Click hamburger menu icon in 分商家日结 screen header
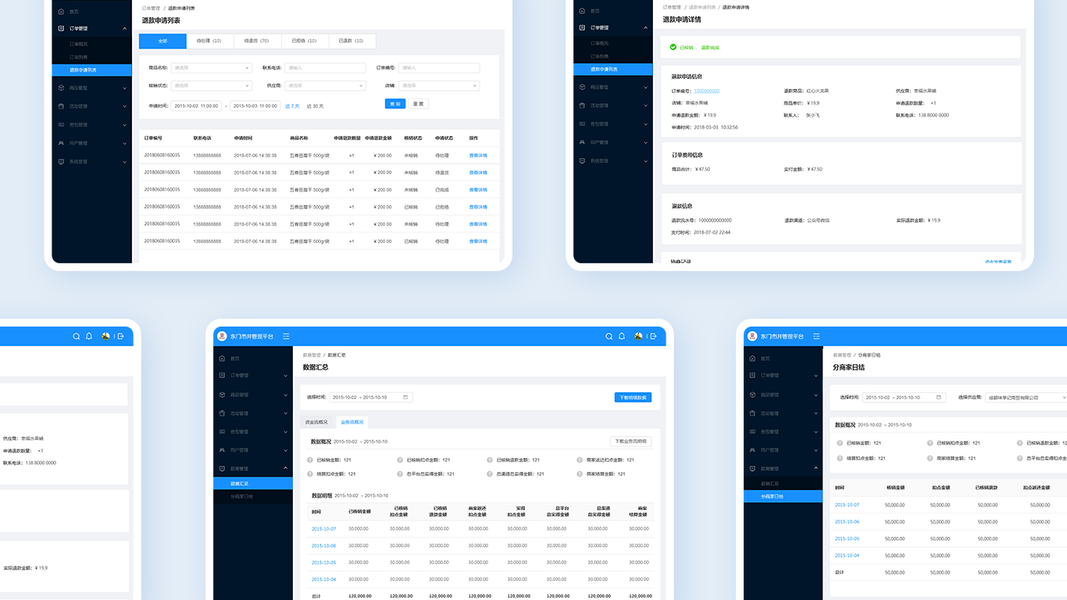This screenshot has height=600, width=1067. (x=816, y=336)
